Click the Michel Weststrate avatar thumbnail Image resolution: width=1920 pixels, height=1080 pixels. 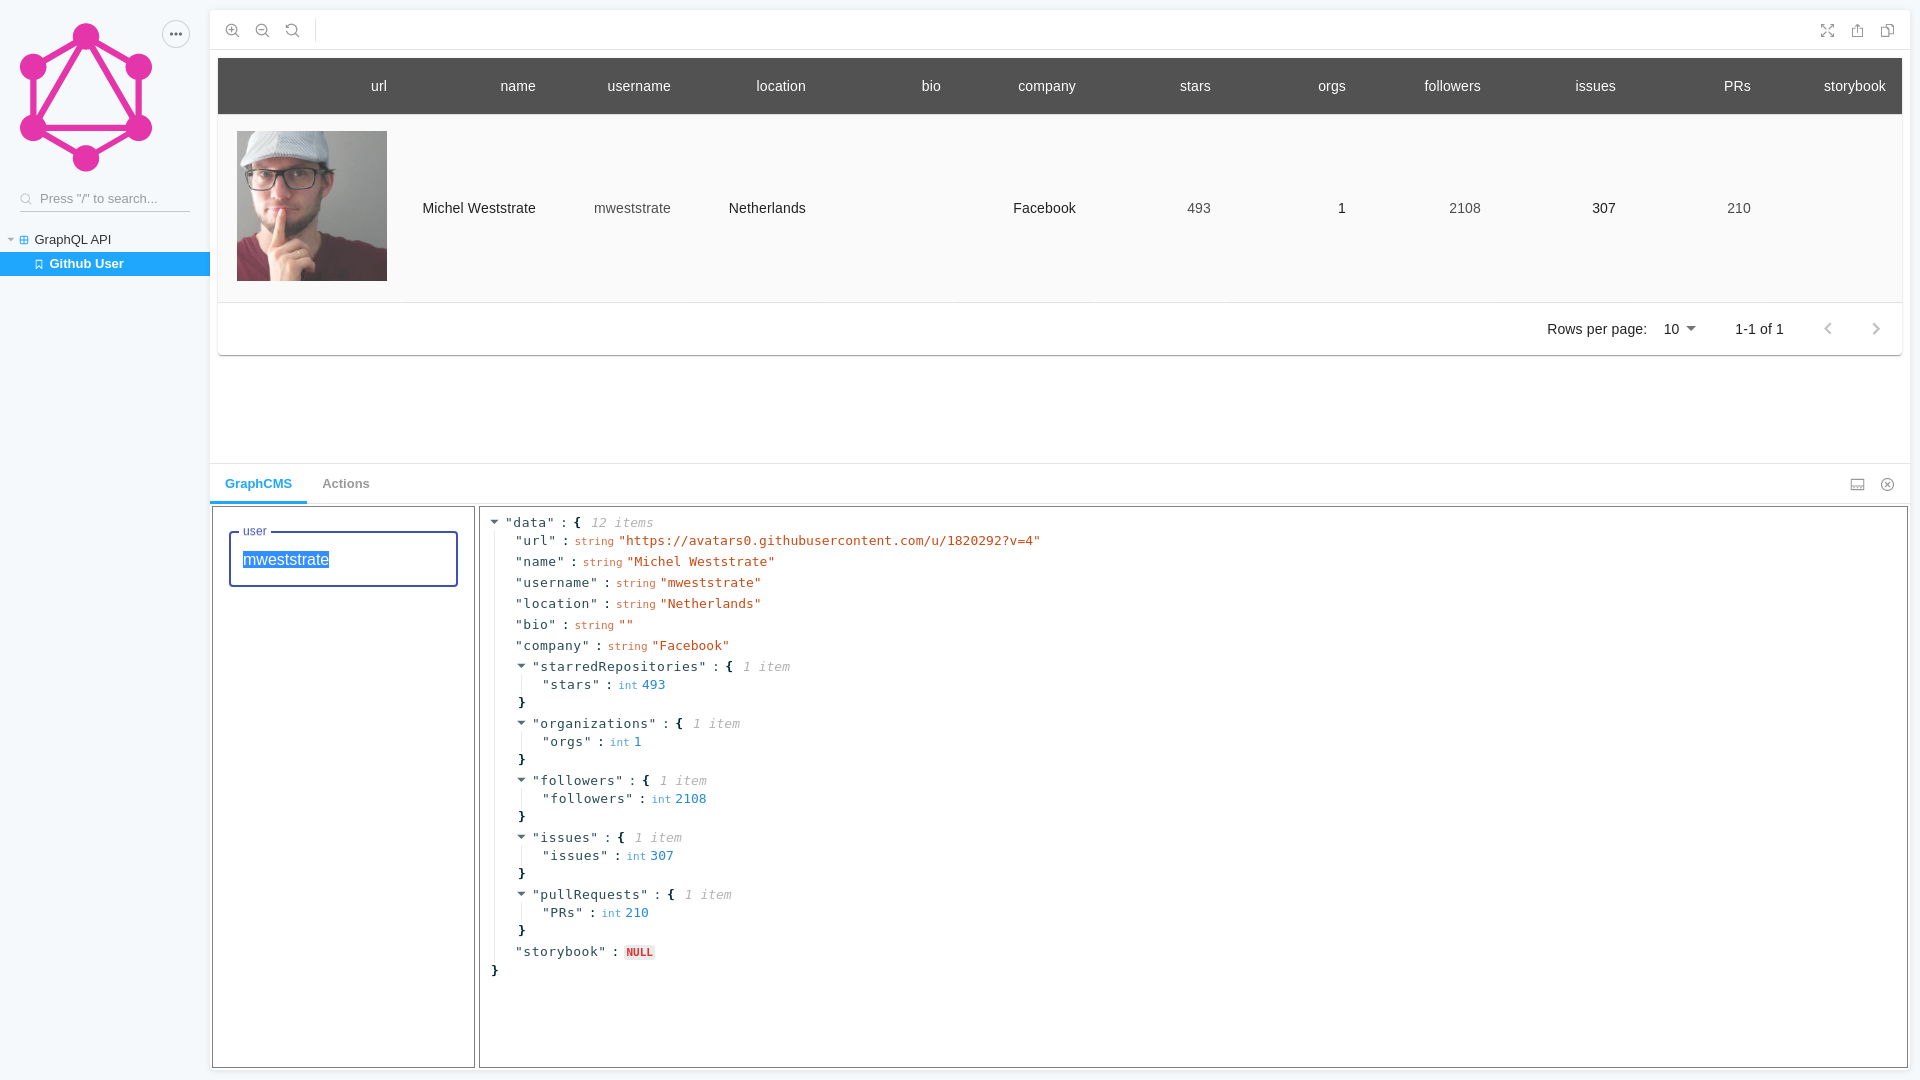pos(311,206)
